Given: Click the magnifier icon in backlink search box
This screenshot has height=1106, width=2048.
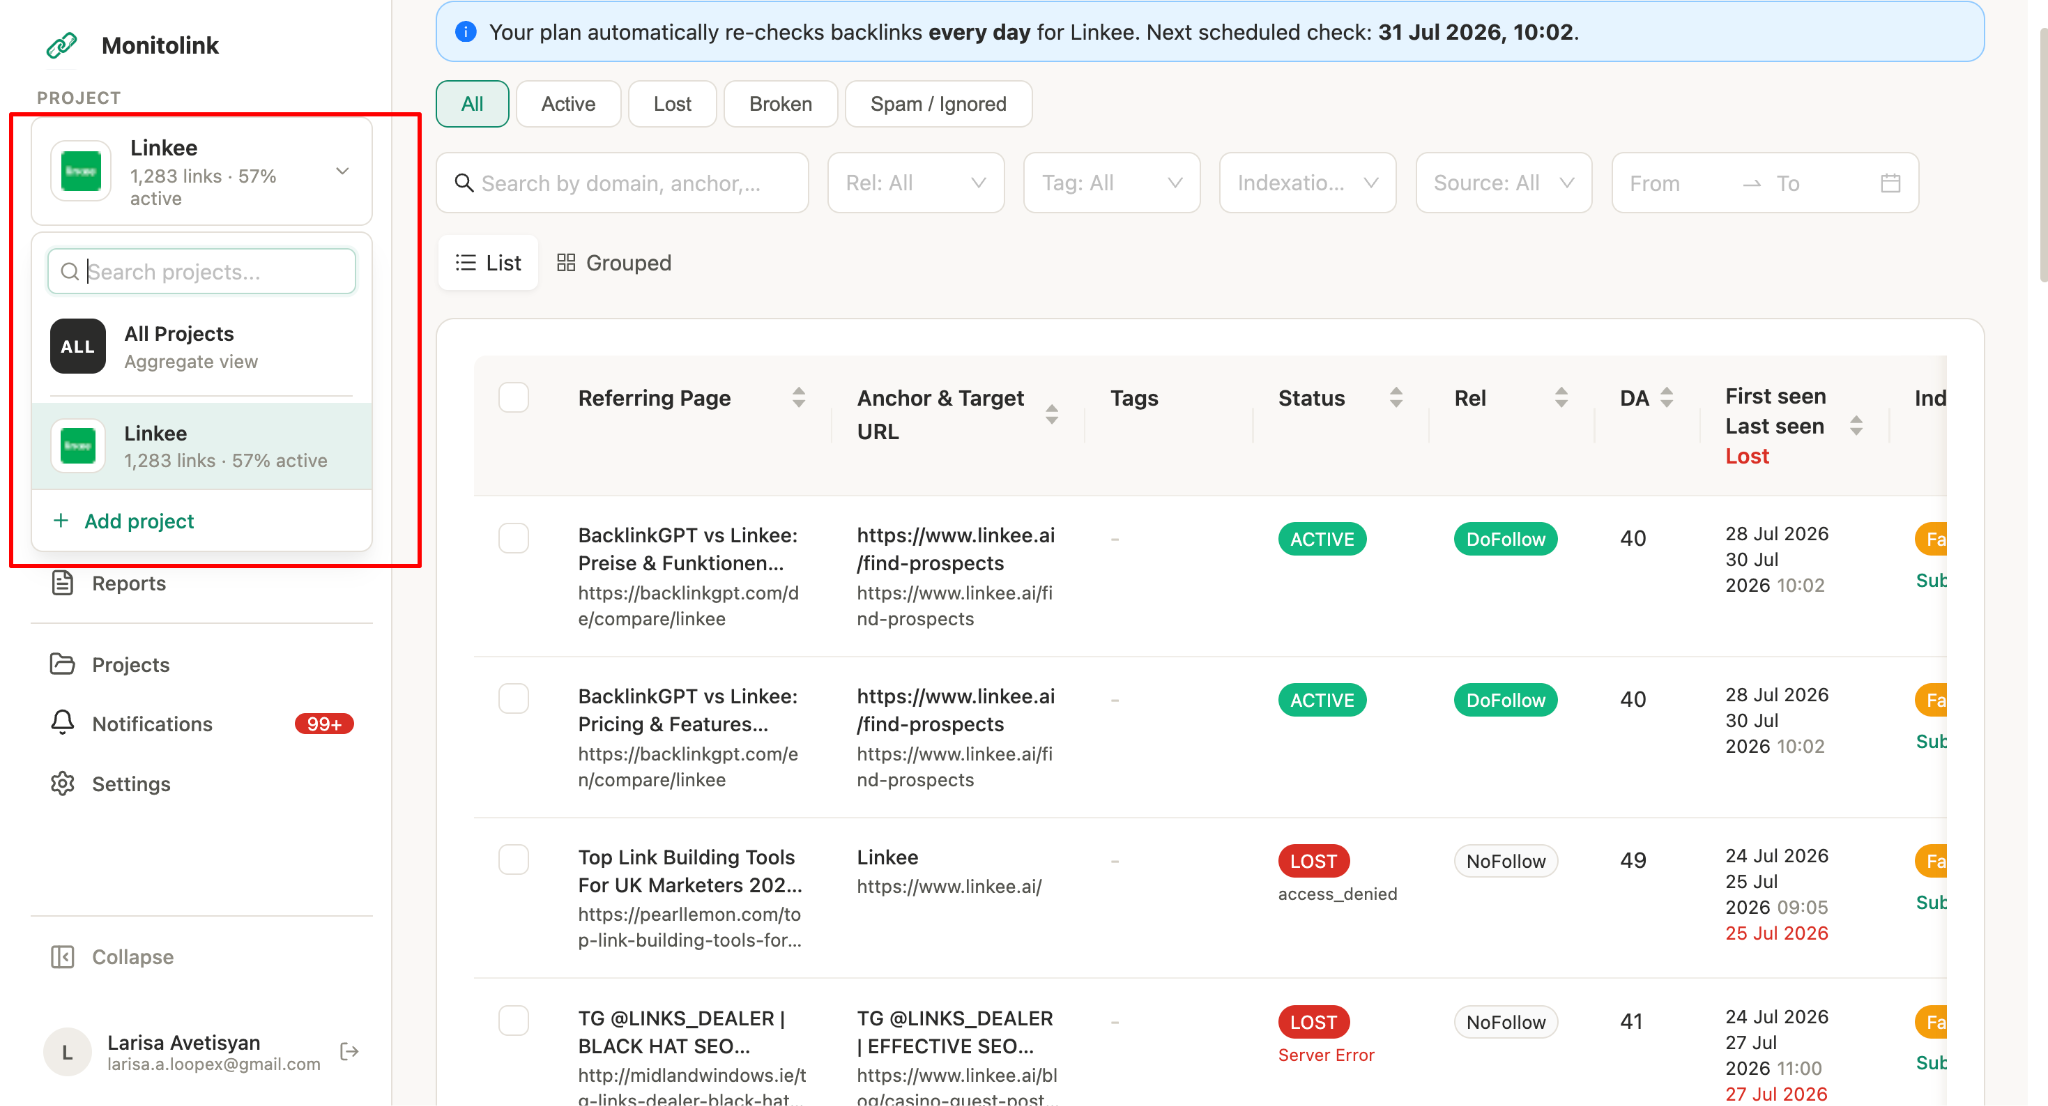Looking at the screenshot, I should point(464,183).
